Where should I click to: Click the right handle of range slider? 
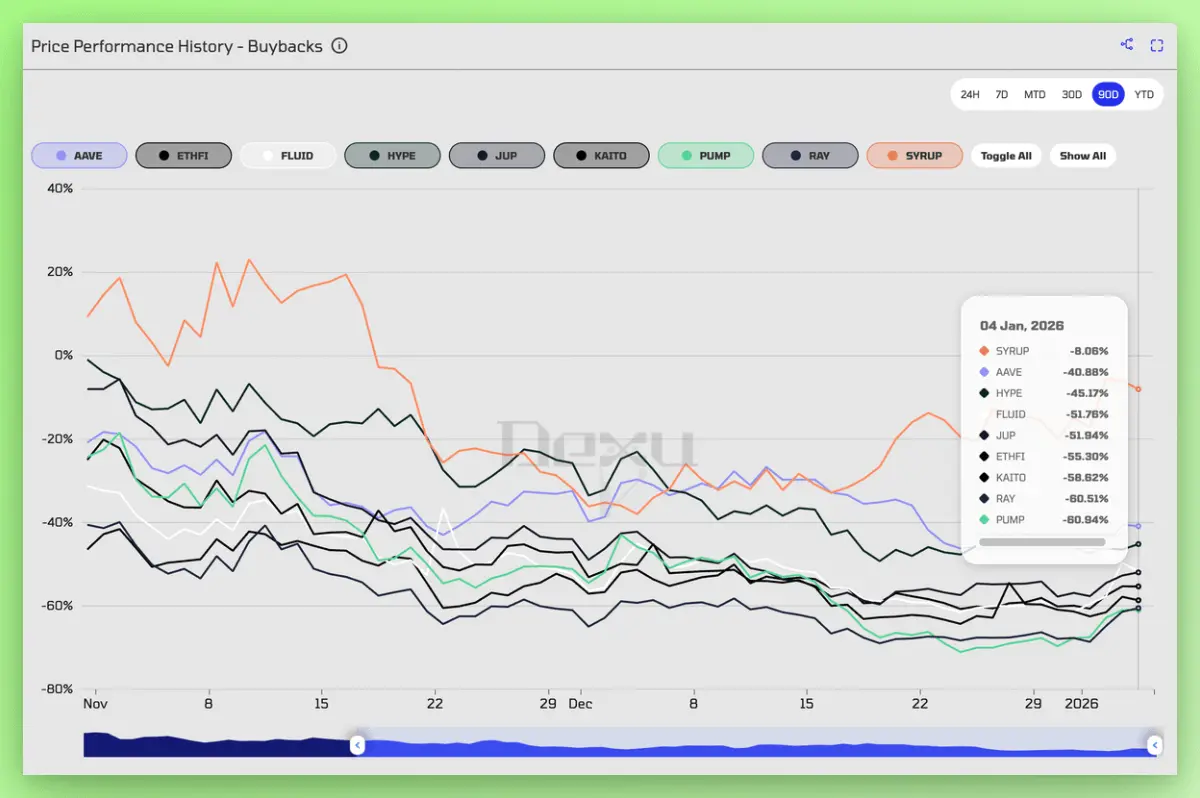tap(1154, 744)
